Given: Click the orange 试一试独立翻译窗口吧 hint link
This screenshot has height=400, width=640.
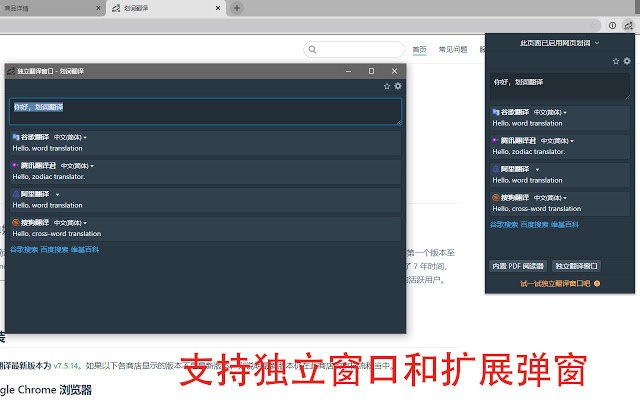Looking at the screenshot, I should point(555,284).
